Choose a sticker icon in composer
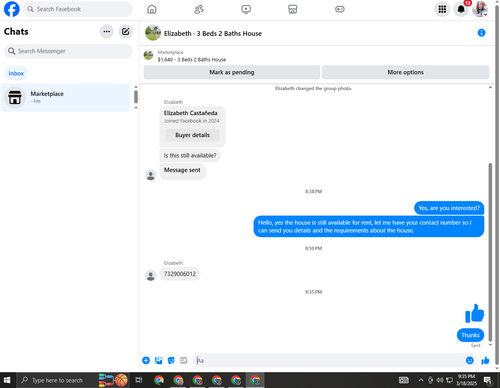The width and height of the screenshot is (500, 388). pyautogui.click(x=171, y=360)
